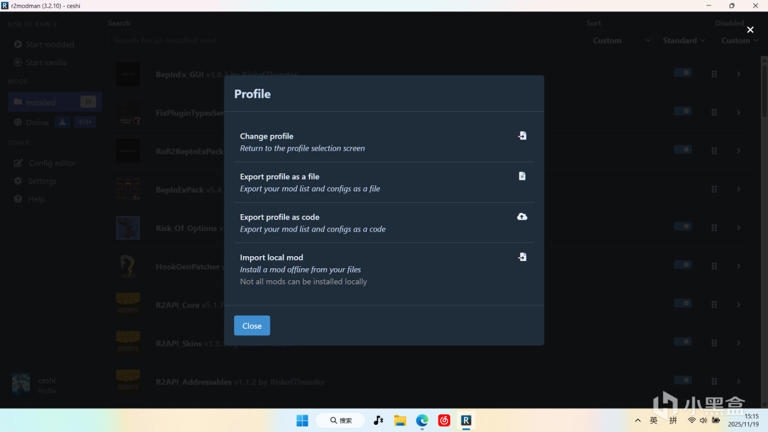Toggle the R2API_Addressables mod switch
The image size is (768, 432).
(x=683, y=380)
